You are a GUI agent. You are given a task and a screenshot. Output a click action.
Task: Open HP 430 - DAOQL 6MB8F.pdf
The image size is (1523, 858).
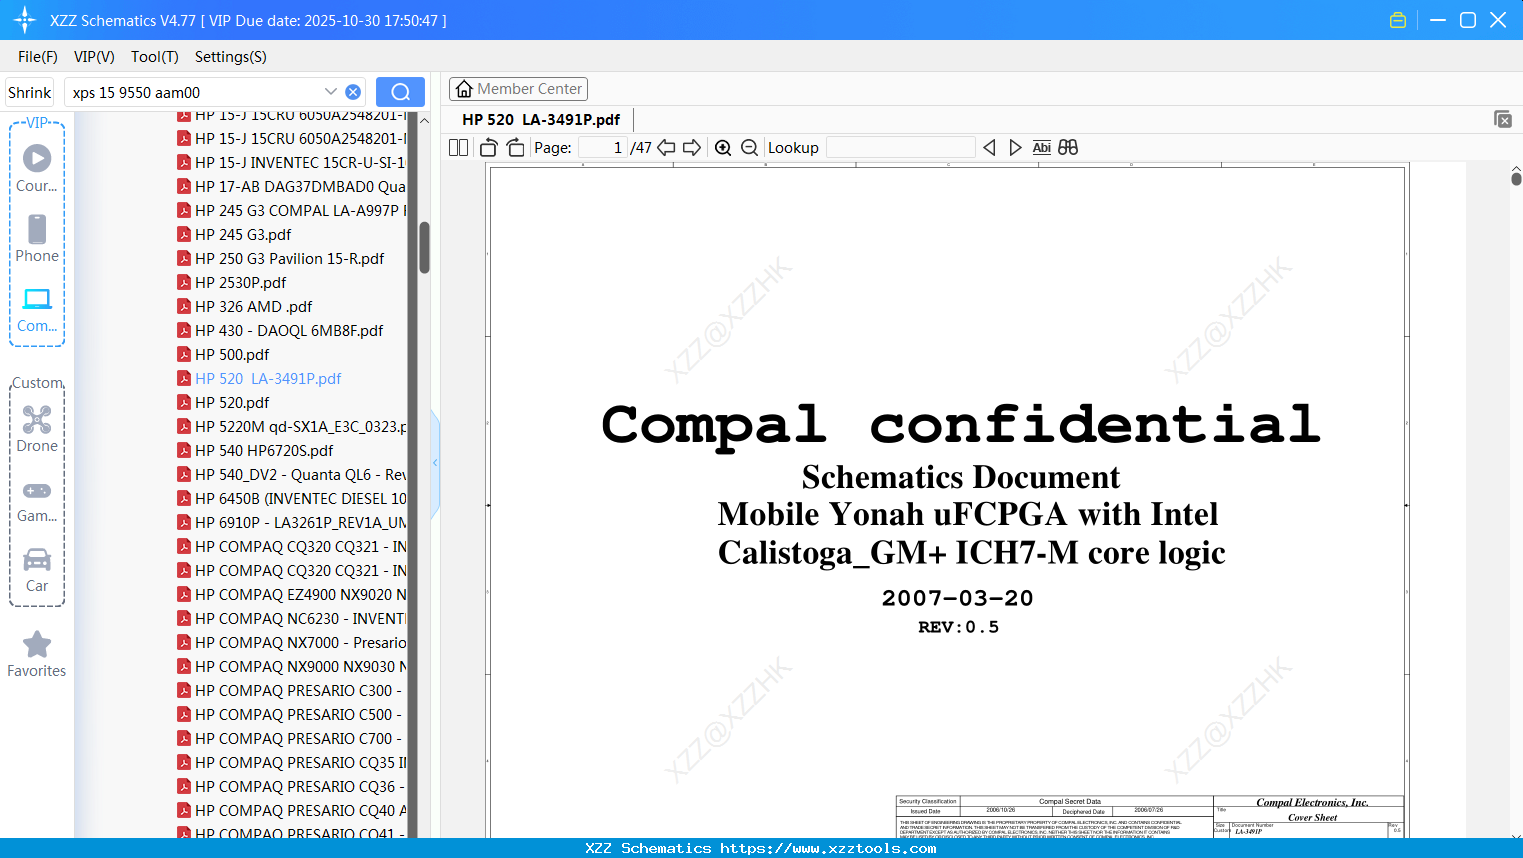pyautogui.click(x=280, y=330)
